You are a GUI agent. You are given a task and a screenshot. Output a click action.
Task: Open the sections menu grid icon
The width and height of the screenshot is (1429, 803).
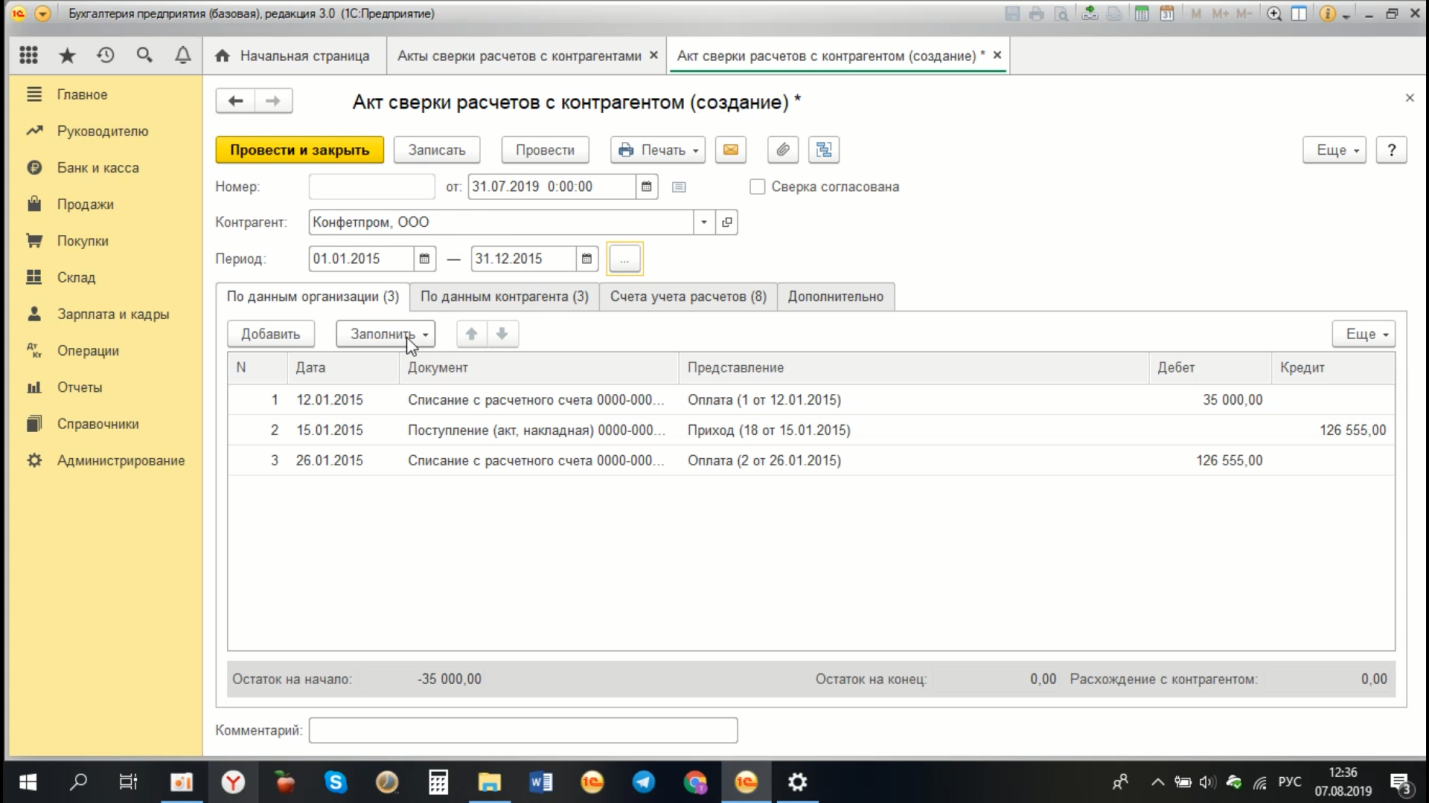pos(28,56)
